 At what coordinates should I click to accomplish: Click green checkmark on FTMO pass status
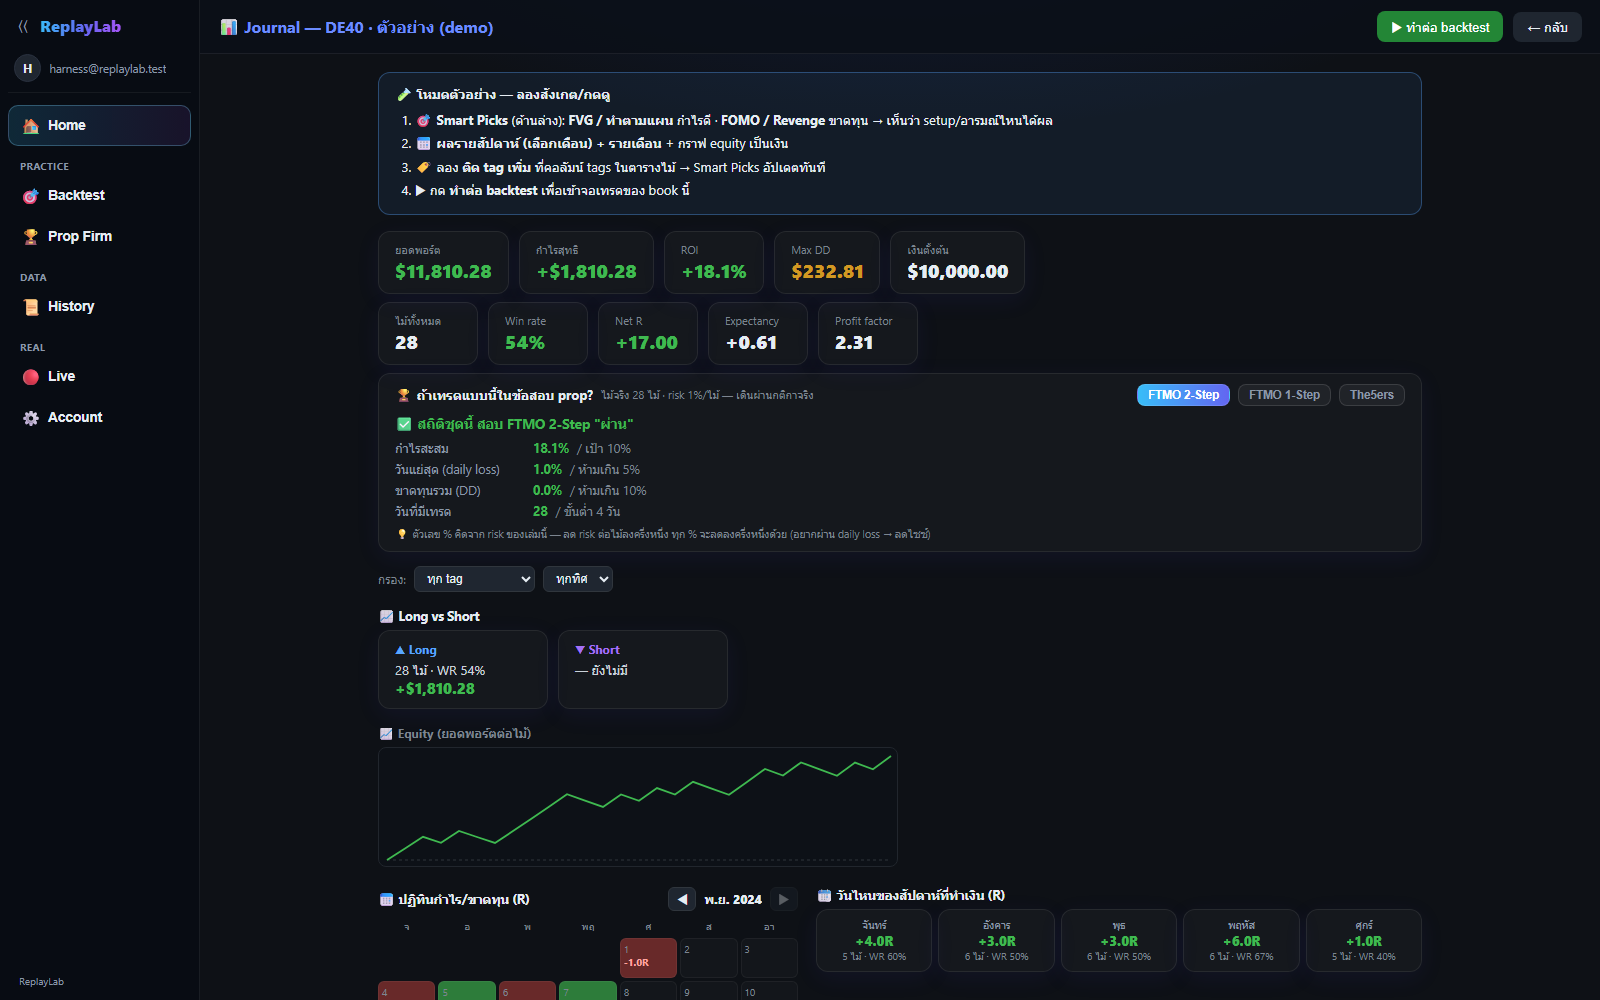[404, 424]
